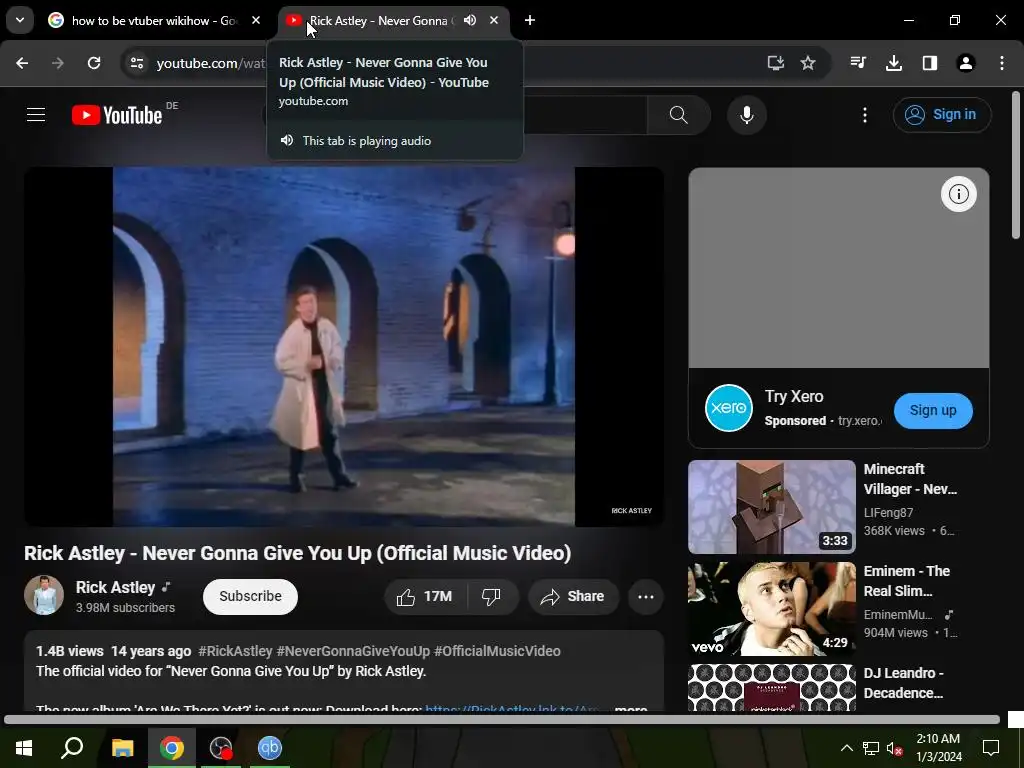Open the network status tray icon
Screen dimensions: 1024x768
(x=871, y=748)
